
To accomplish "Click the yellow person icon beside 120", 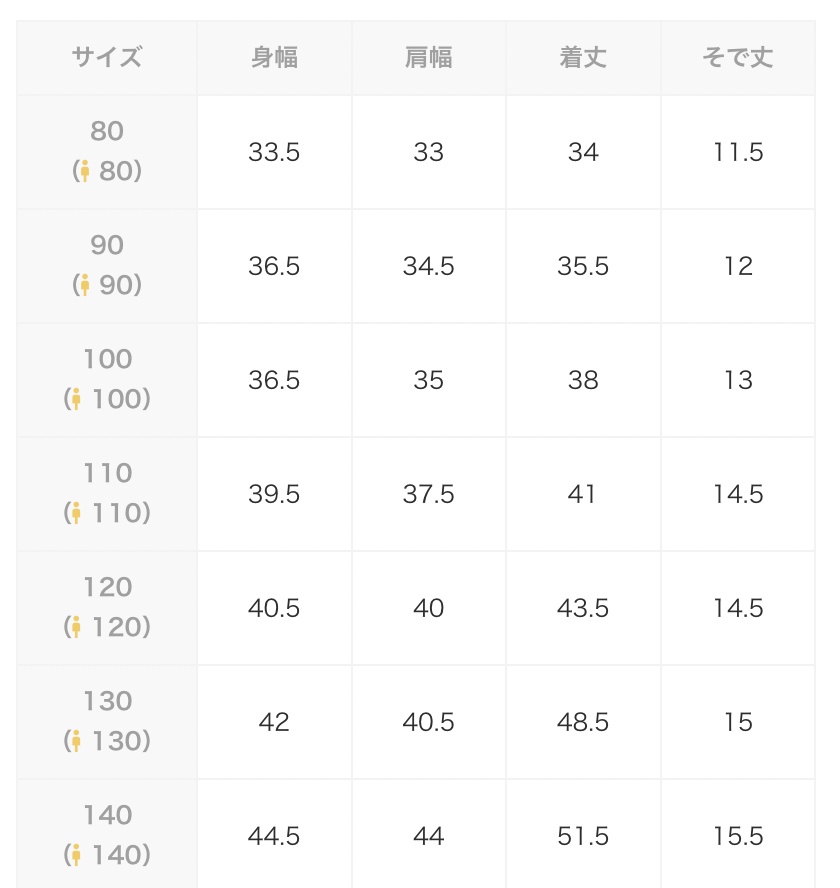I will (76, 627).
